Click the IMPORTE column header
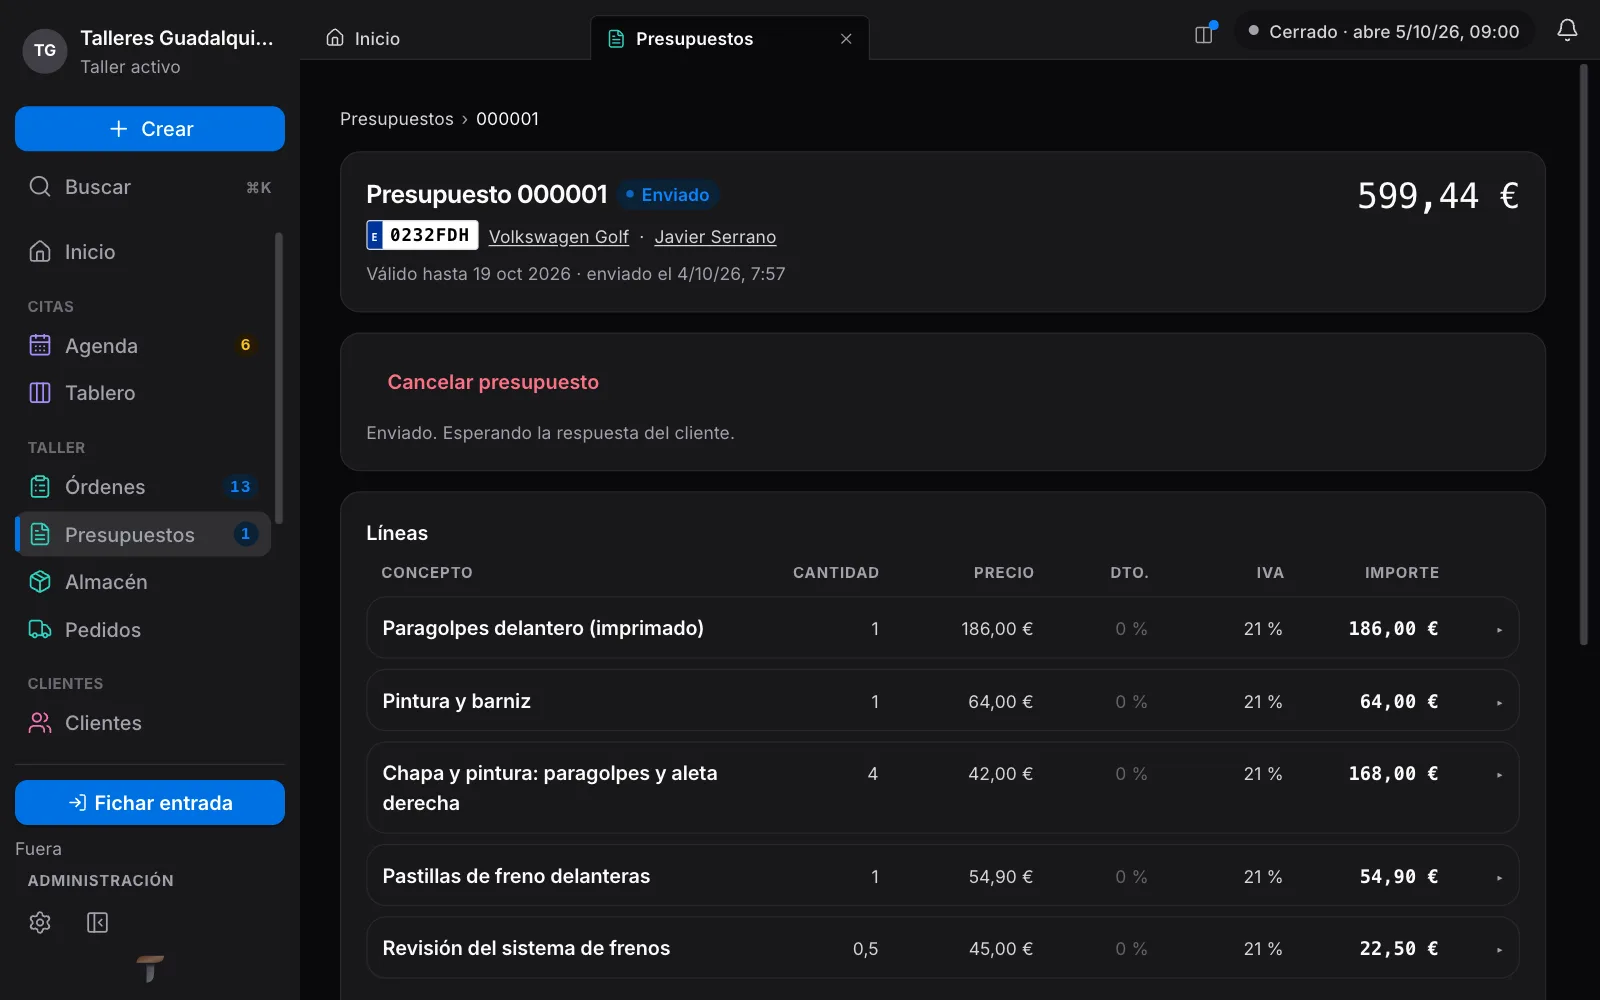1600x1000 pixels. [x=1402, y=573]
